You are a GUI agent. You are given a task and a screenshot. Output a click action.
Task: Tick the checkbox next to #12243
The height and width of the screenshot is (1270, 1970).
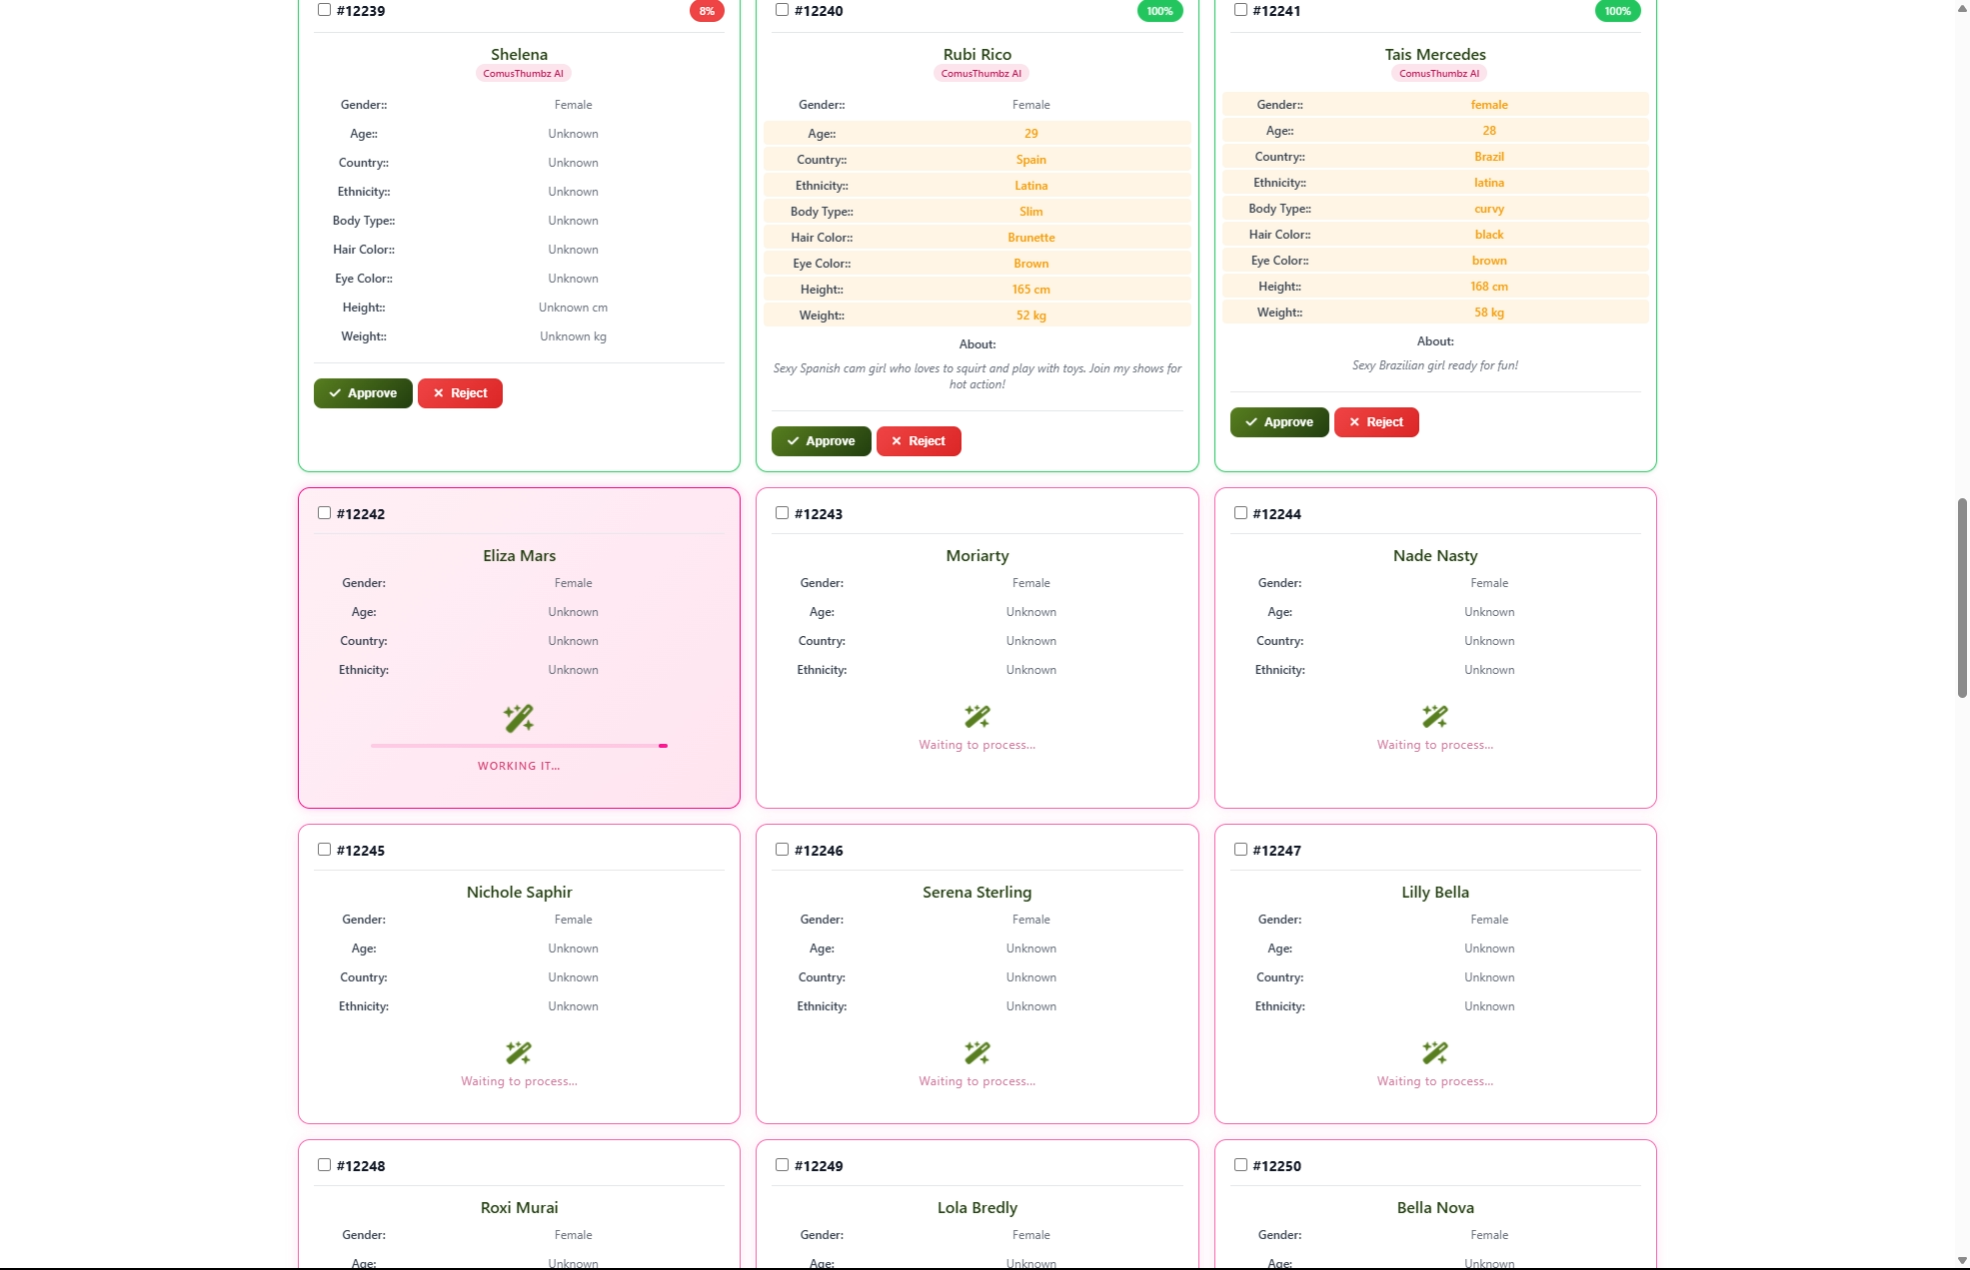click(781, 512)
